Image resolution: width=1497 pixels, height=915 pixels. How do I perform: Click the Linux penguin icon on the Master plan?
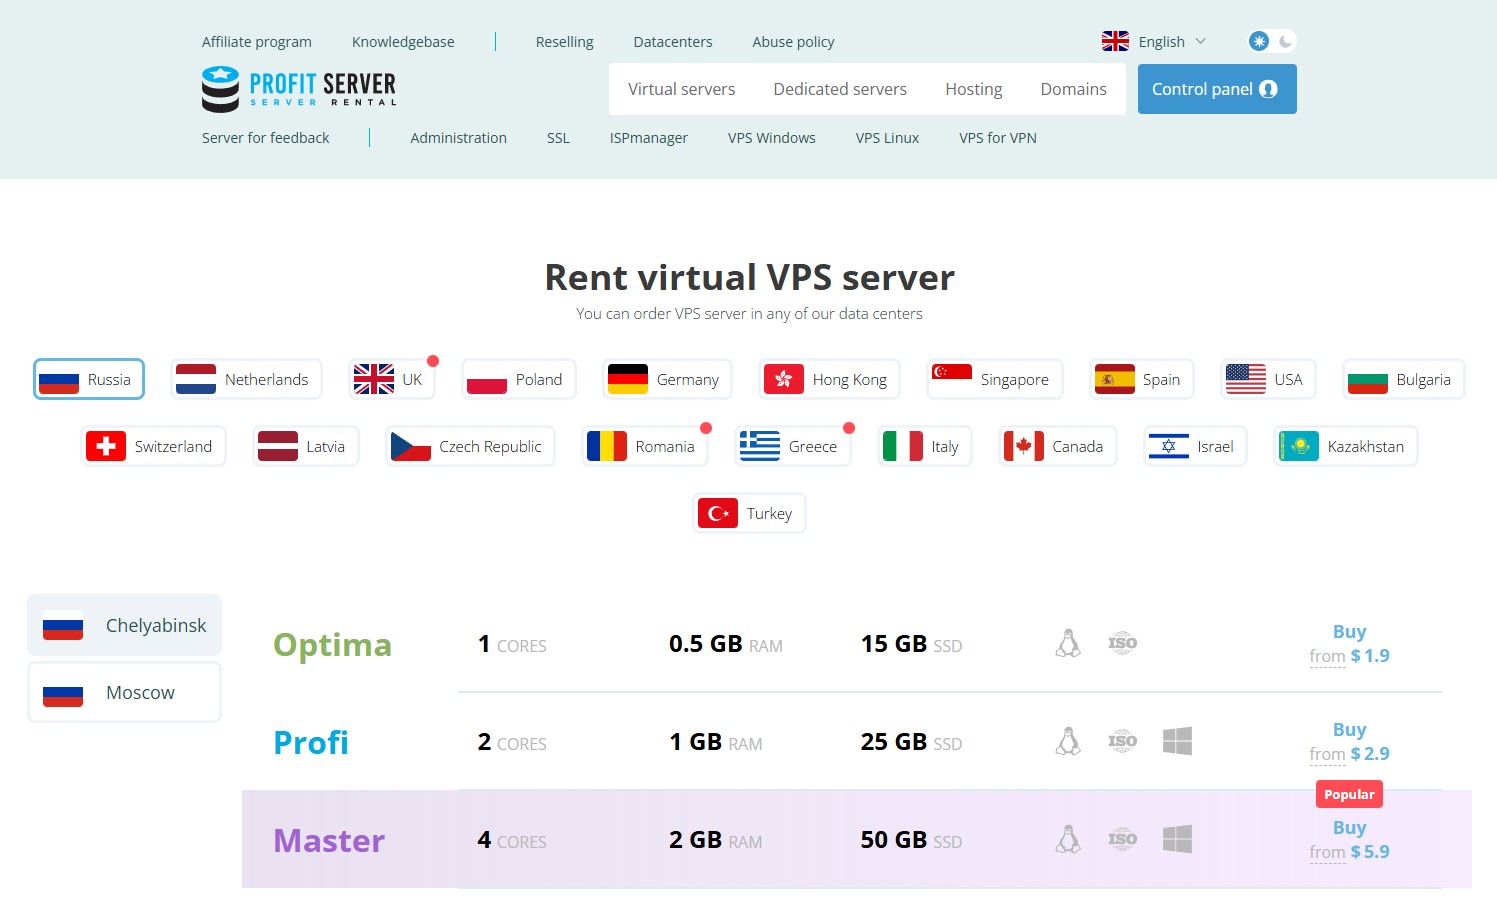pos(1067,840)
